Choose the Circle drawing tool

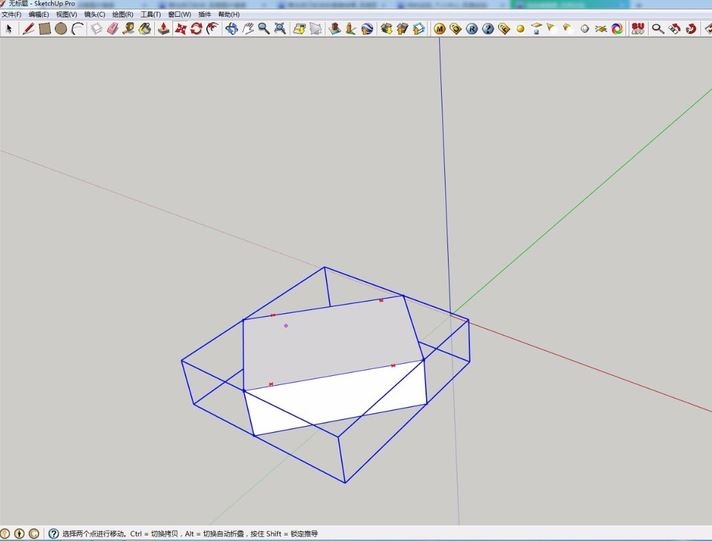(61, 29)
